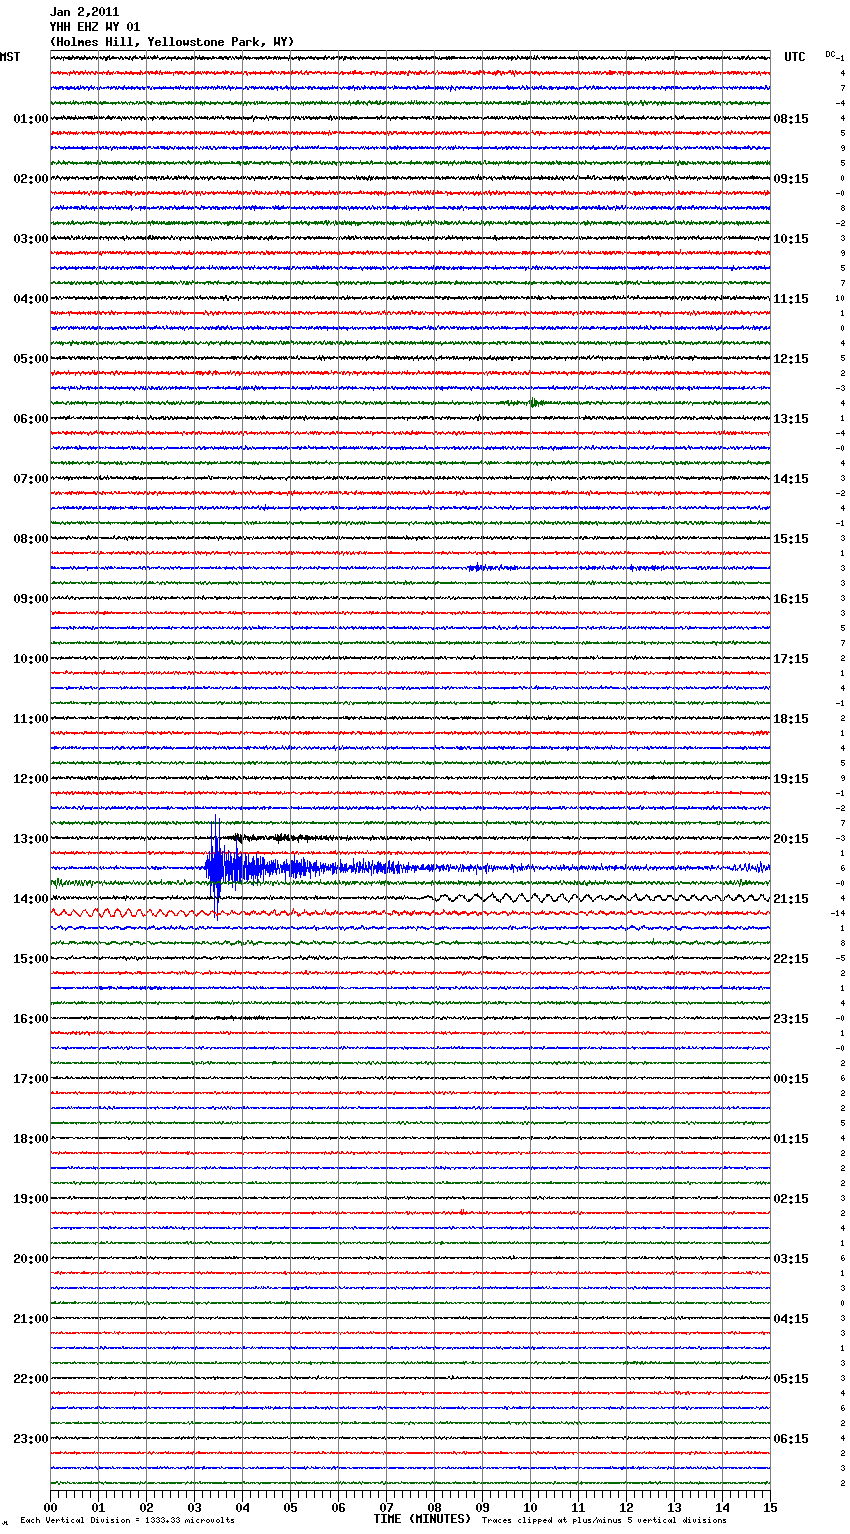Click the 13:15 UTC time label

coord(791,419)
